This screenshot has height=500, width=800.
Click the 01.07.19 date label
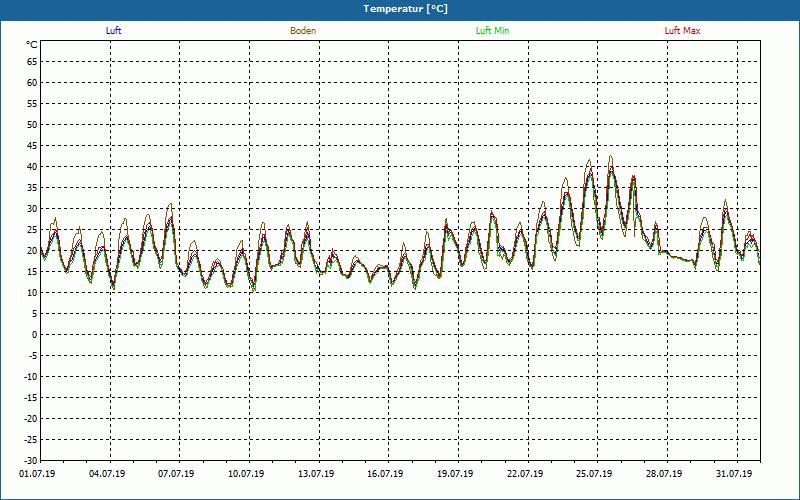37,474
